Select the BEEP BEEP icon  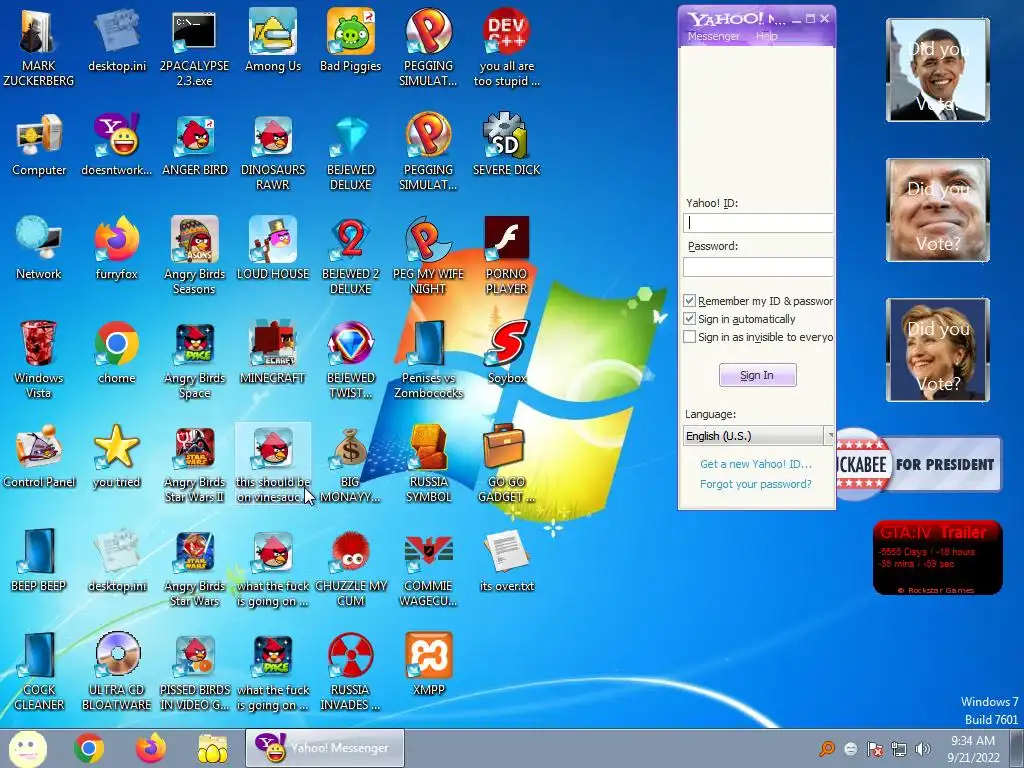[39, 560]
